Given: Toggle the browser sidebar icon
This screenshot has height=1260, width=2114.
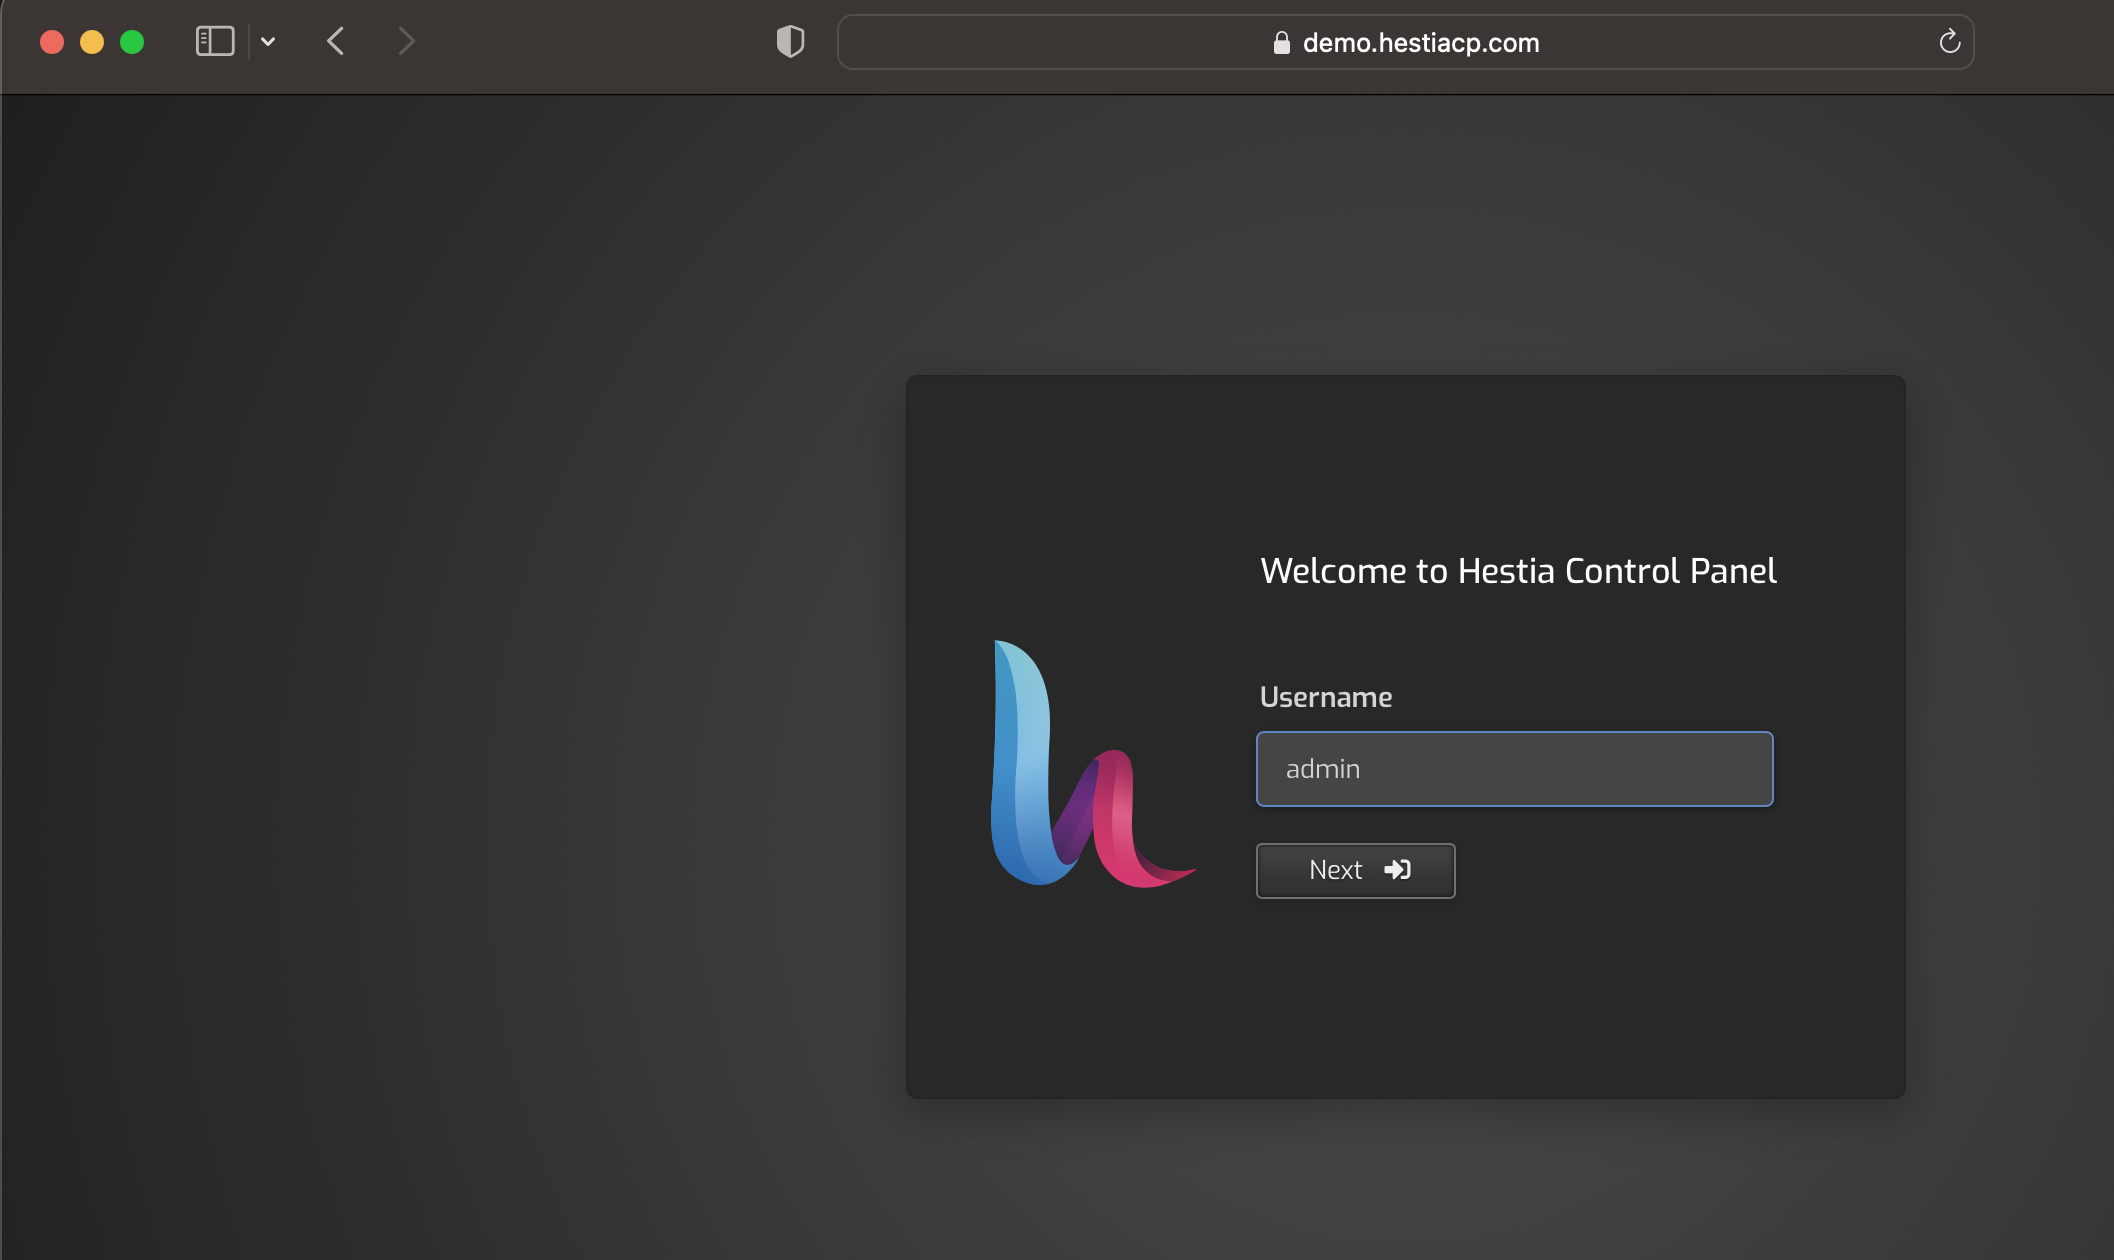Looking at the screenshot, I should (x=214, y=41).
